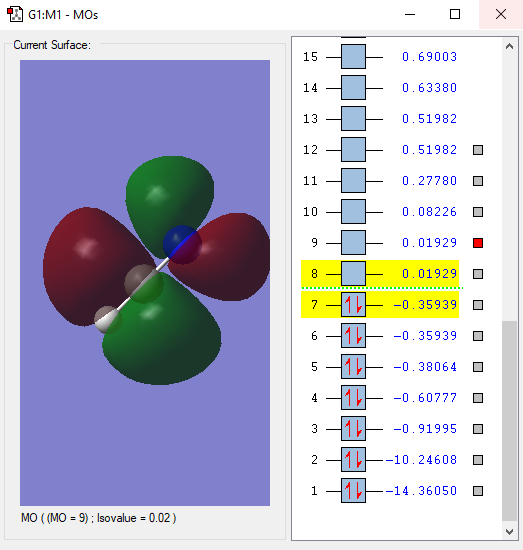This screenshot has width=523, height=550.
Task: Select the paired-electron box for MO 1
Action: [x=353, y=491]
